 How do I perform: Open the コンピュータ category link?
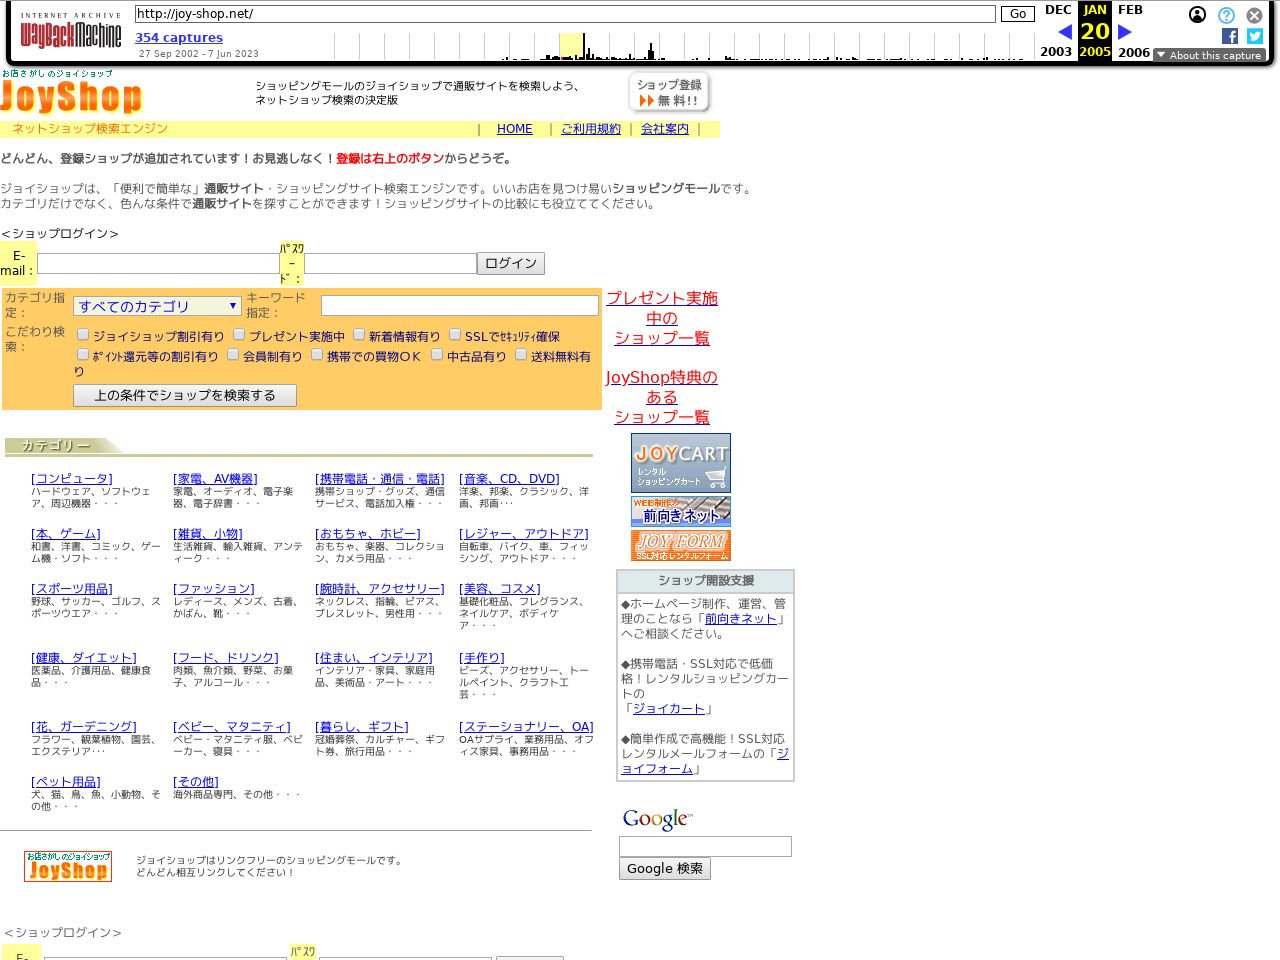pos(72,479)
